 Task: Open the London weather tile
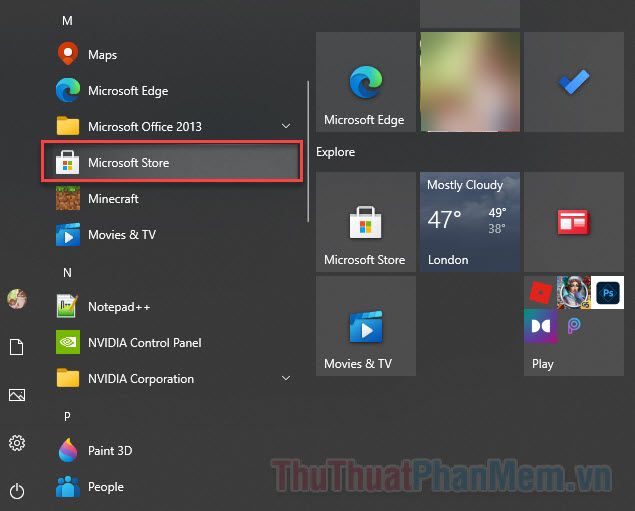[x=470, y=222]
